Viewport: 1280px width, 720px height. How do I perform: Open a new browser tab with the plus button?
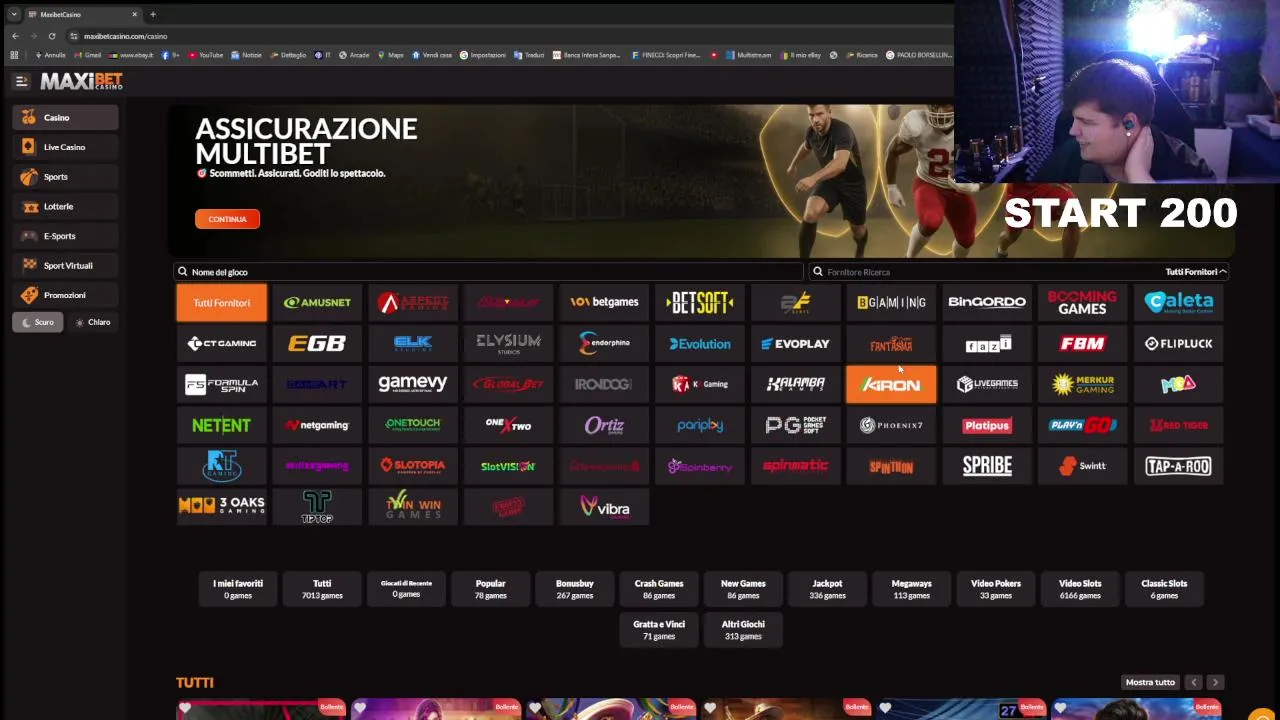pos(153,14)
